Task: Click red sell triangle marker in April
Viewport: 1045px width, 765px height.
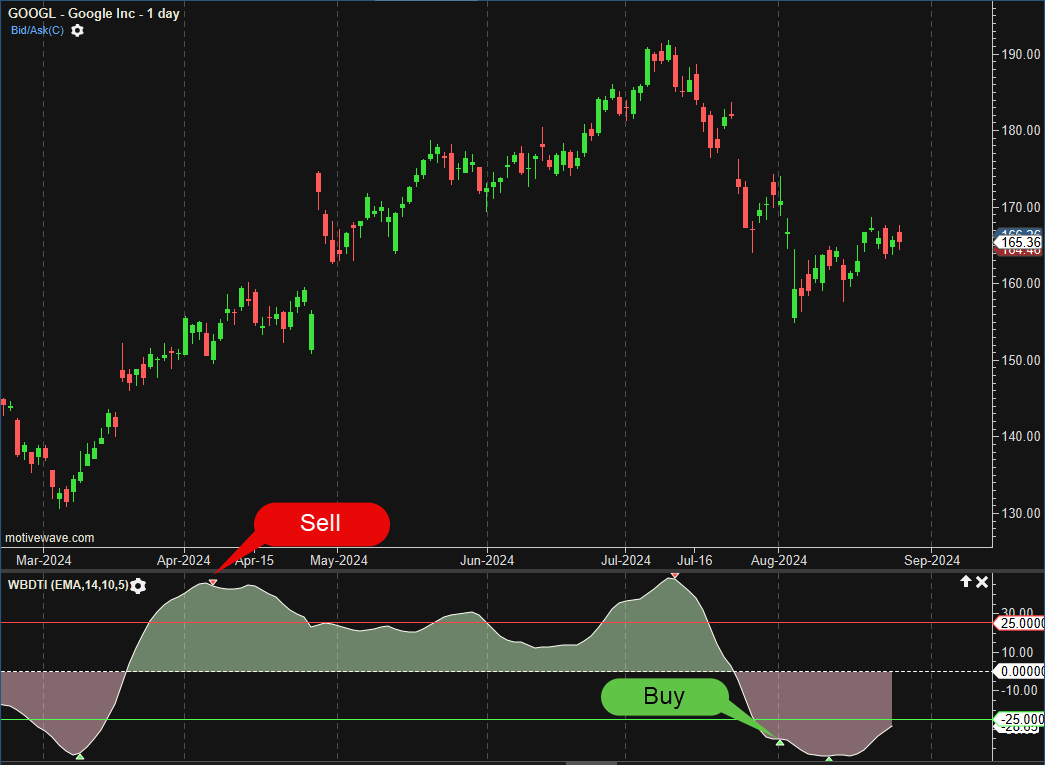Action: (213, 582)
